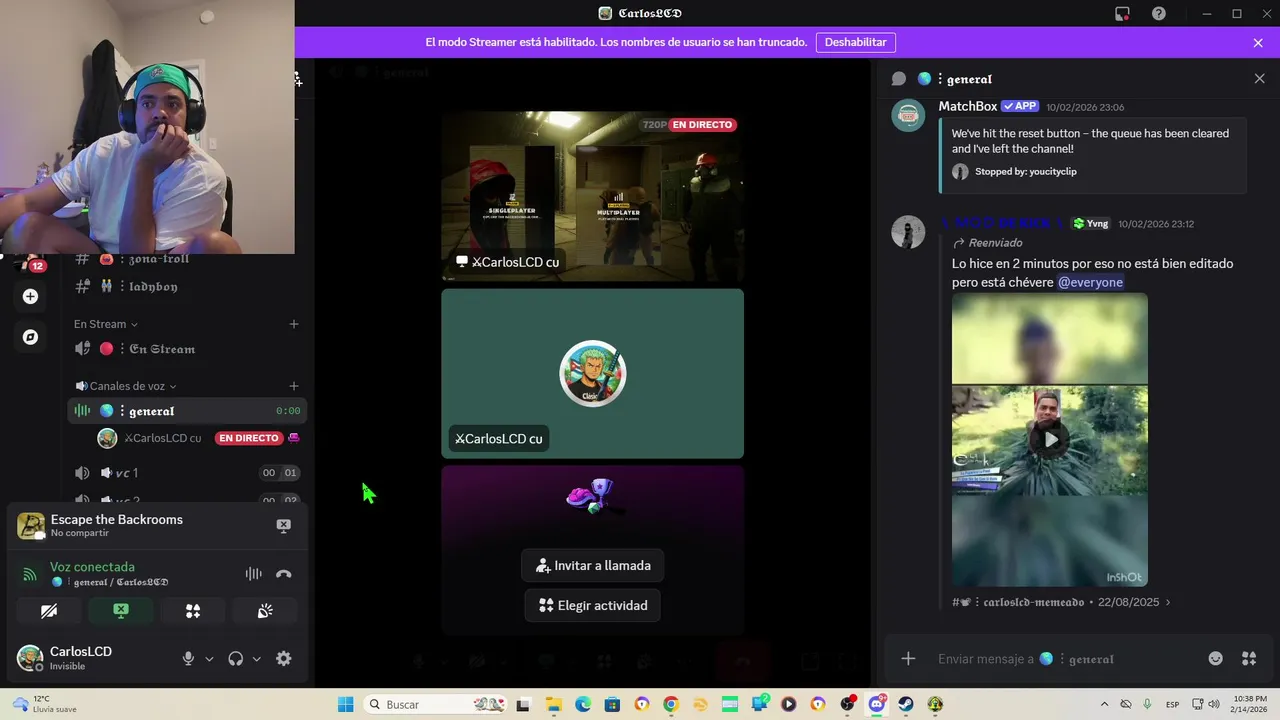Collapse Canales de voz category

[x=126, y=386]
